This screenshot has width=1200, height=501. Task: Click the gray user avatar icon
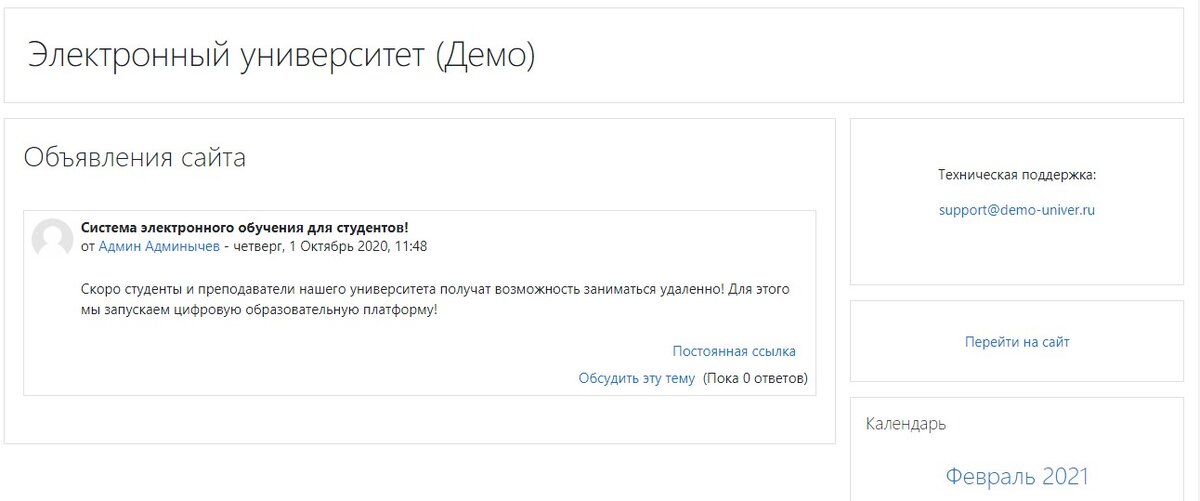(x=52, y=239)
